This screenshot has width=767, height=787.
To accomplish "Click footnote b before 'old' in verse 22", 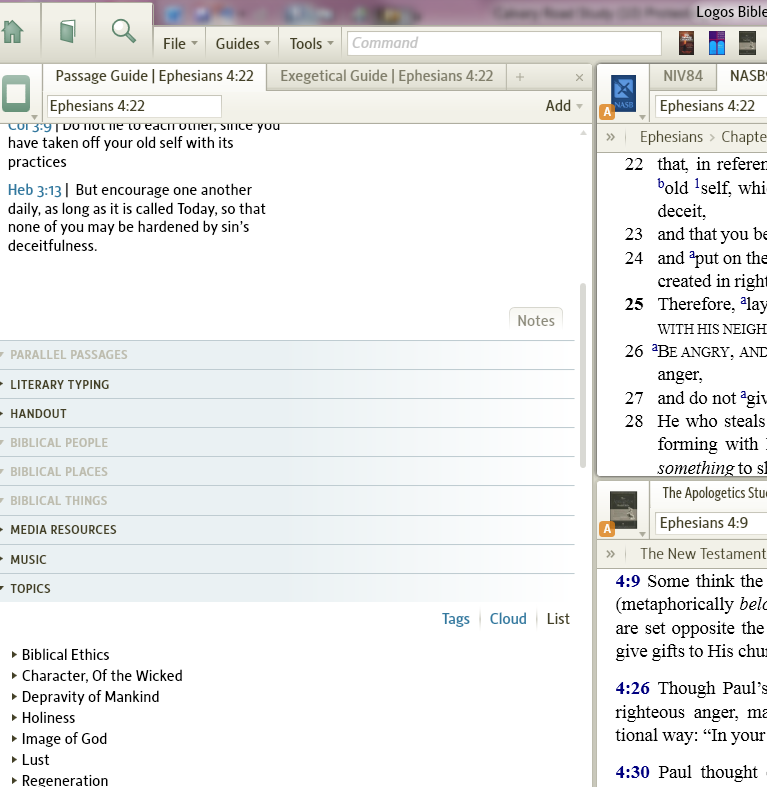I will coord(661,184).
